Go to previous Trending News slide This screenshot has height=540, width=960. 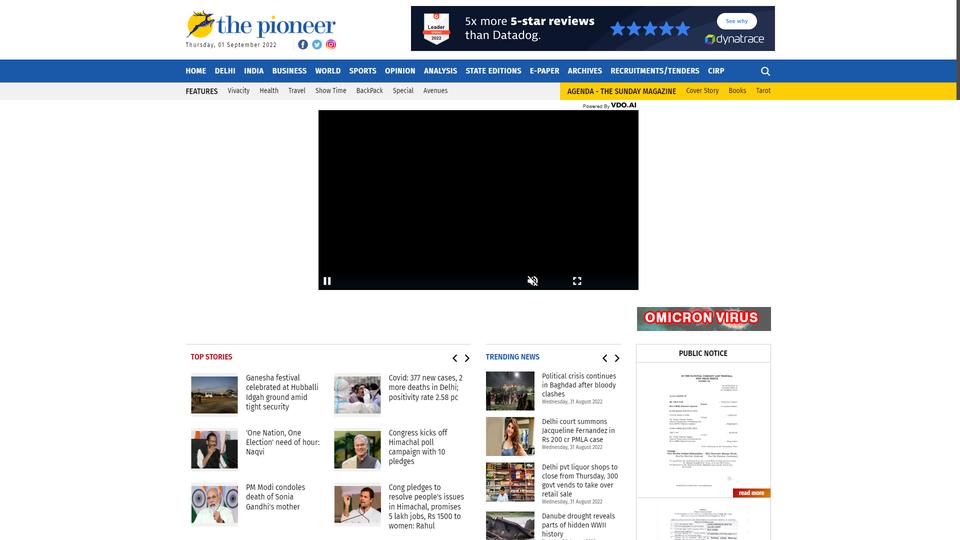[x=605, y=358]
